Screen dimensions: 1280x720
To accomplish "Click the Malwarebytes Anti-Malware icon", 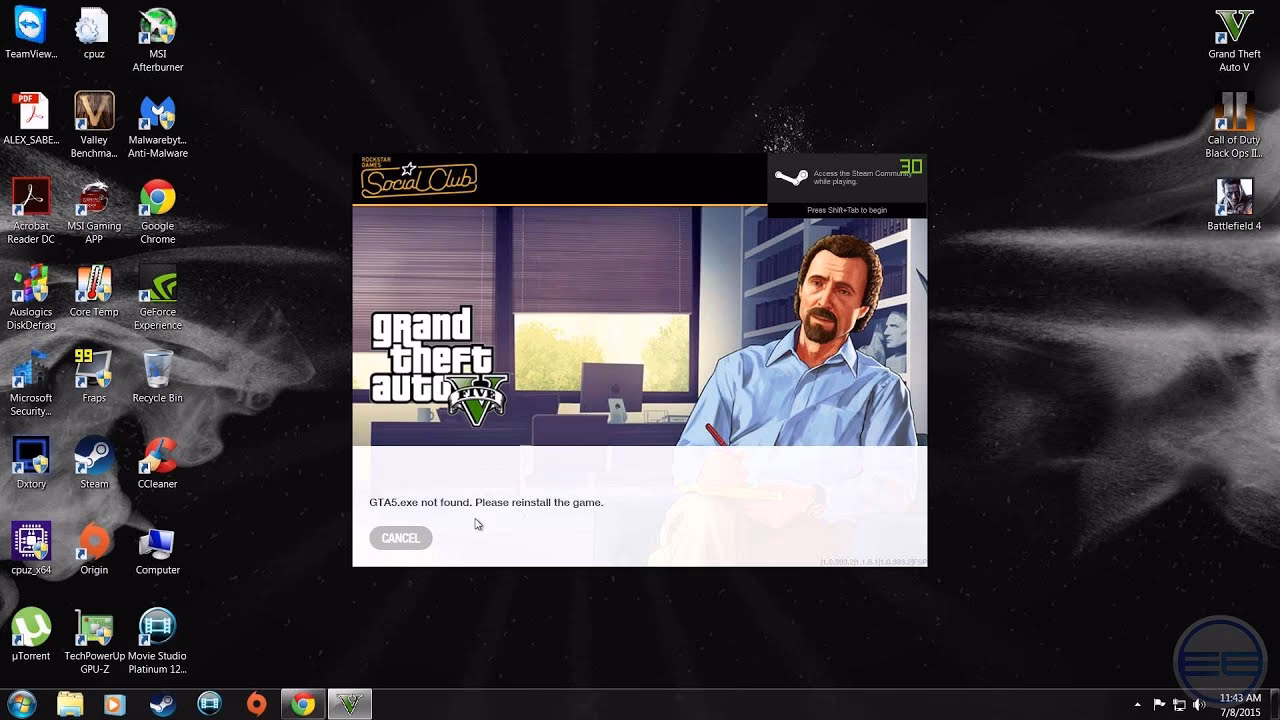I will [x=158, y=126].
